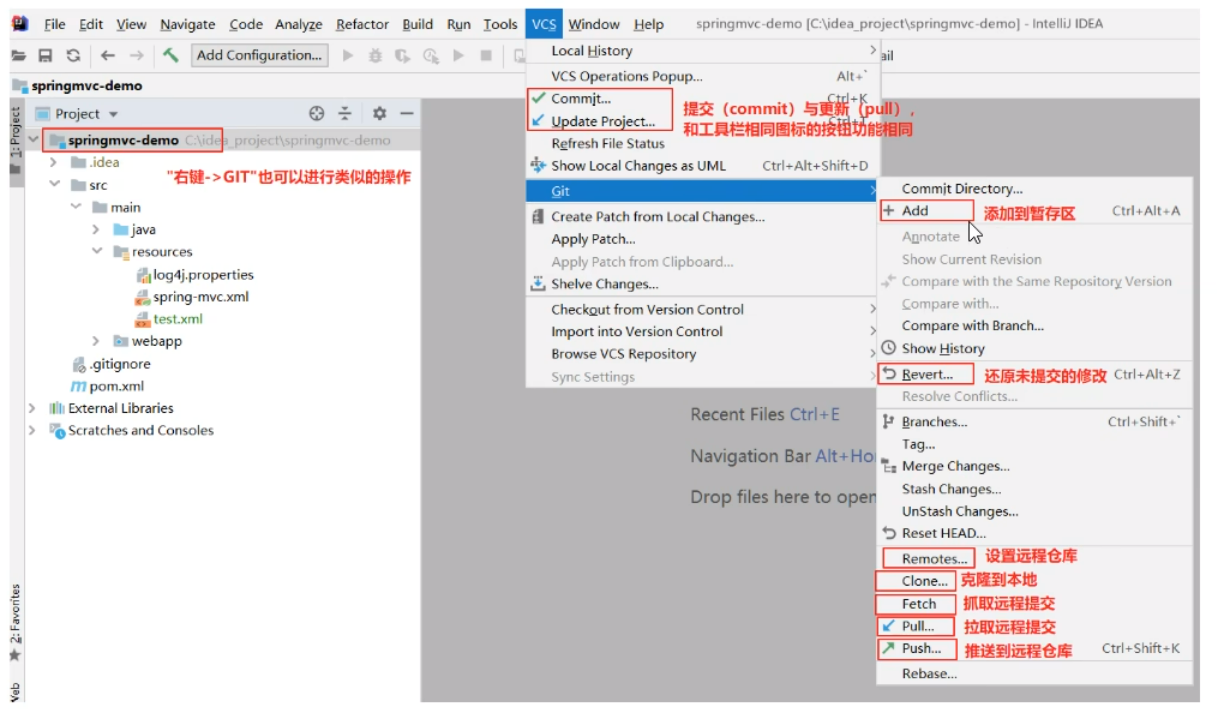Open the Navigate menu

[187, 24]
